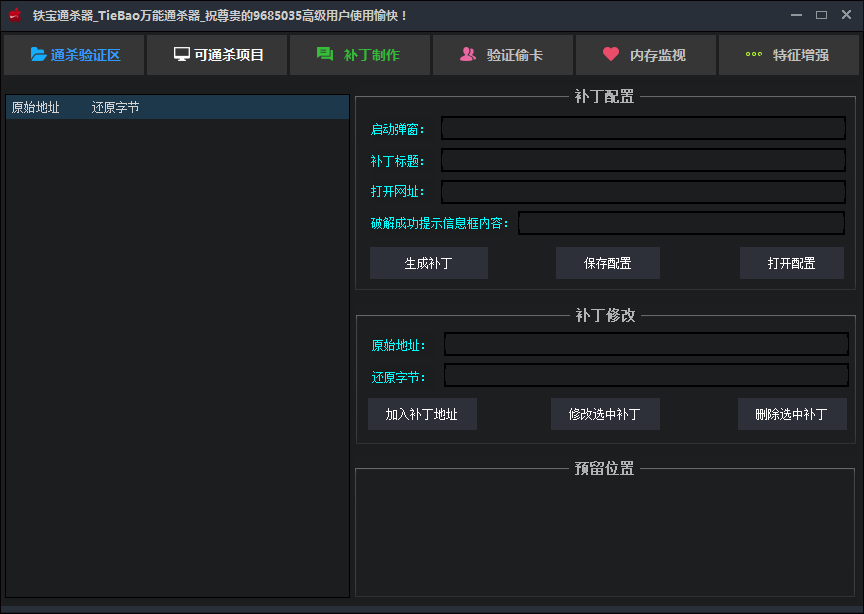
Task: Click the 保存配置 button
Action: 607,263
